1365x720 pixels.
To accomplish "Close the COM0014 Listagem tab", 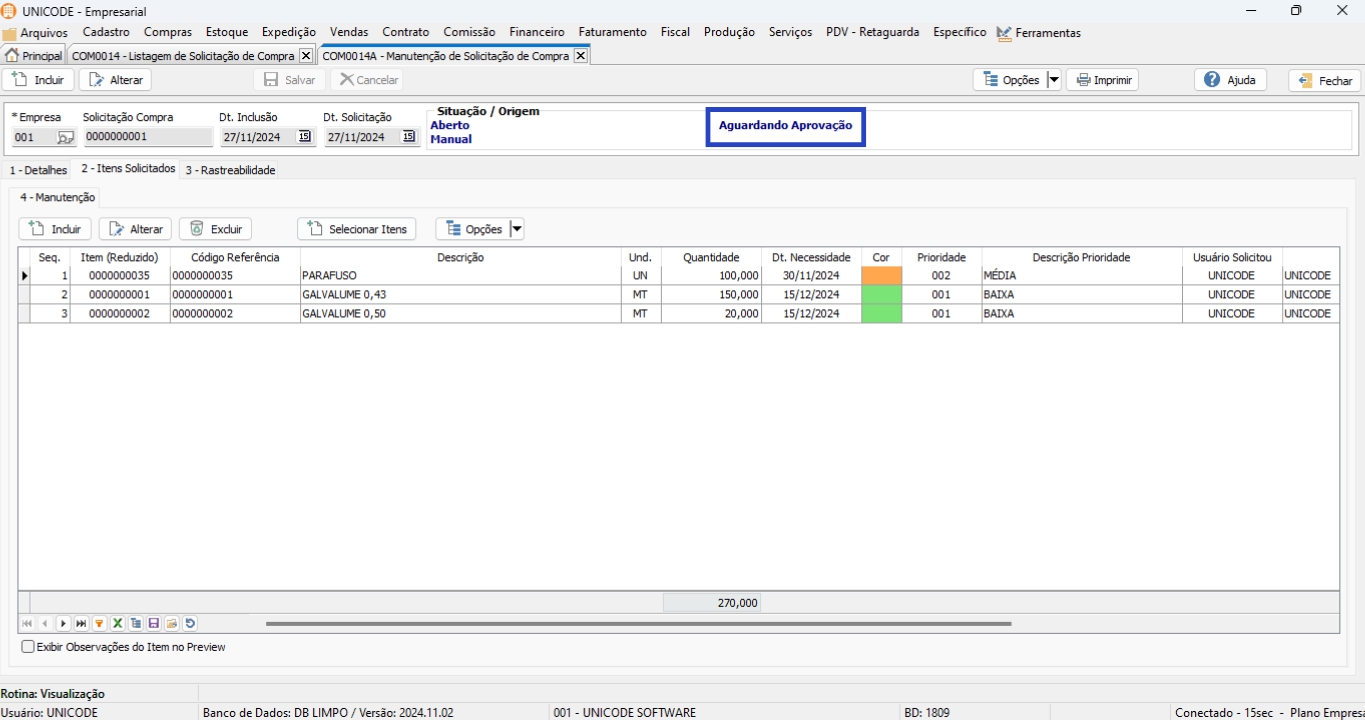I will [306, 56].
